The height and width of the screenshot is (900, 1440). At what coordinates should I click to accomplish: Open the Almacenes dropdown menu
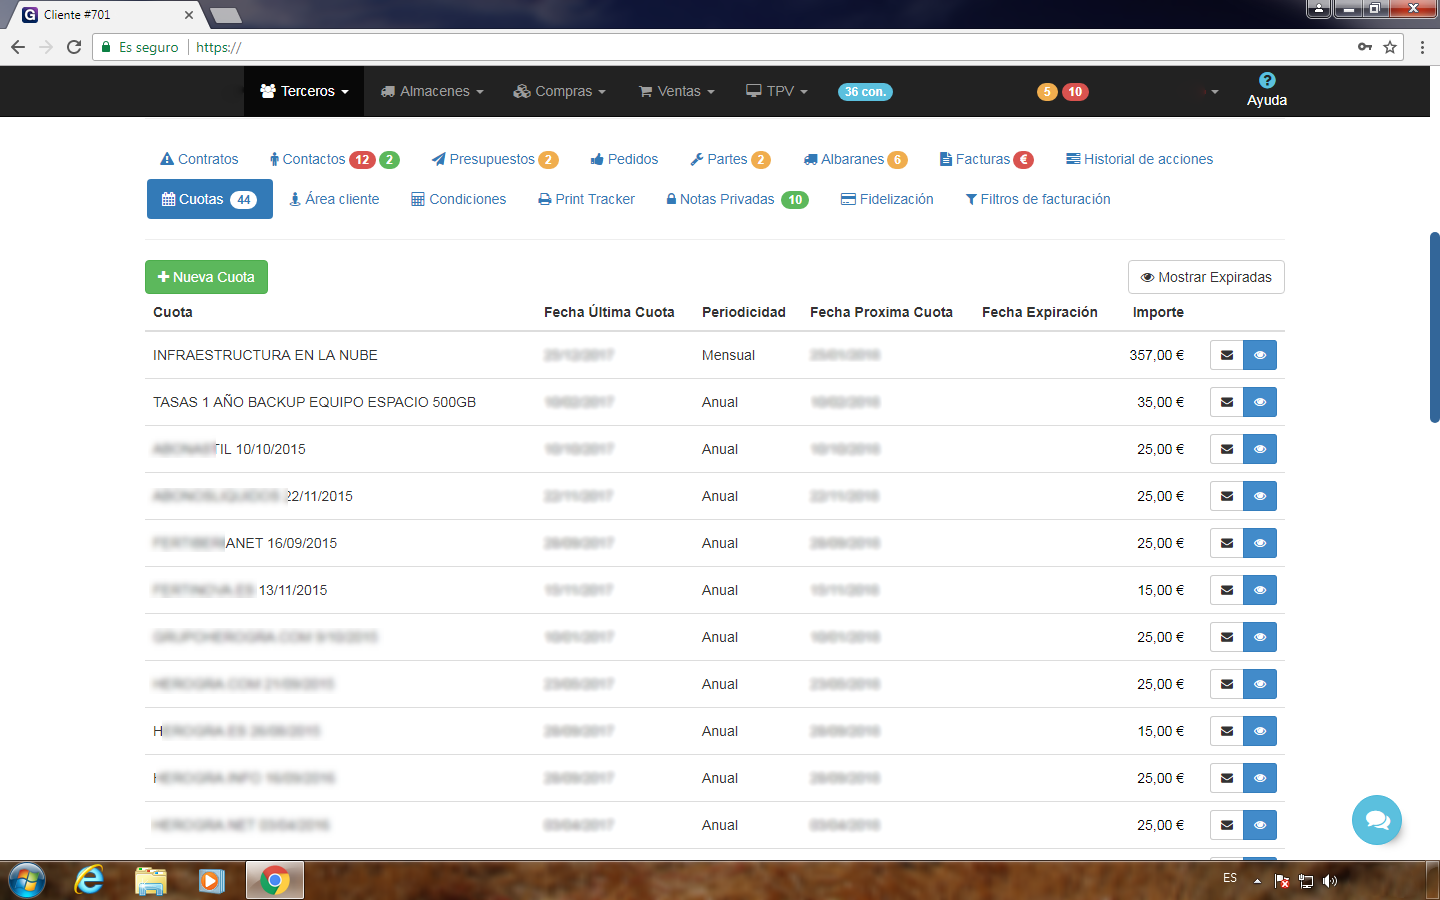point(432,91)
